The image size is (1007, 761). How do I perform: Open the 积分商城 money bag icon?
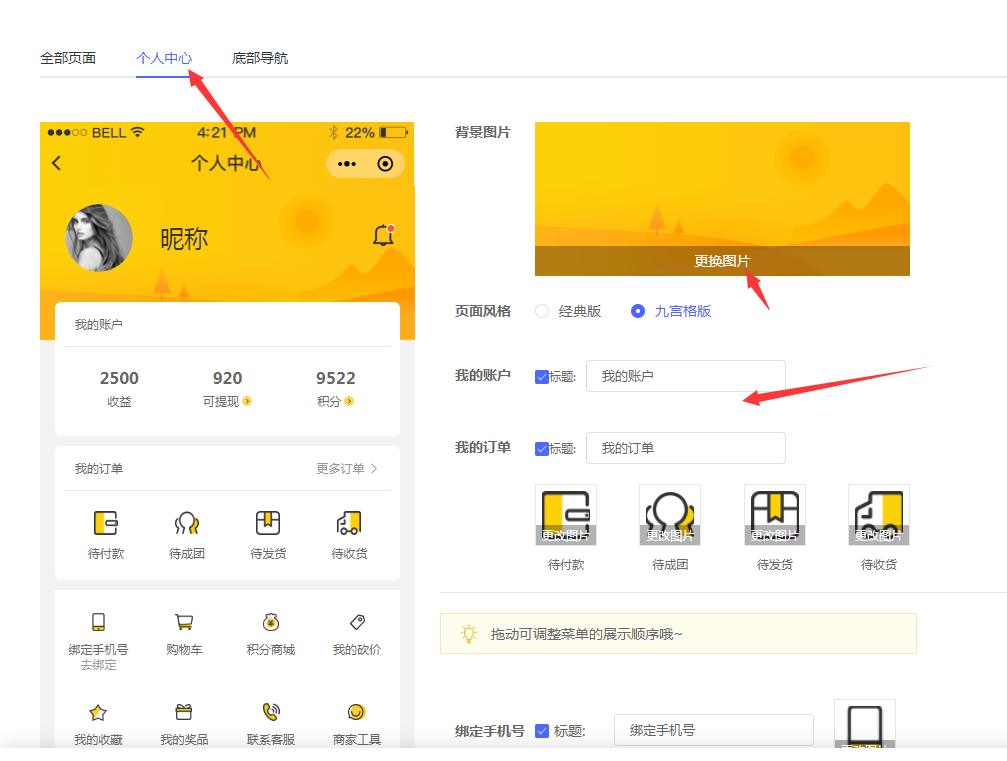pyautogui.click(x=271, y=622)
